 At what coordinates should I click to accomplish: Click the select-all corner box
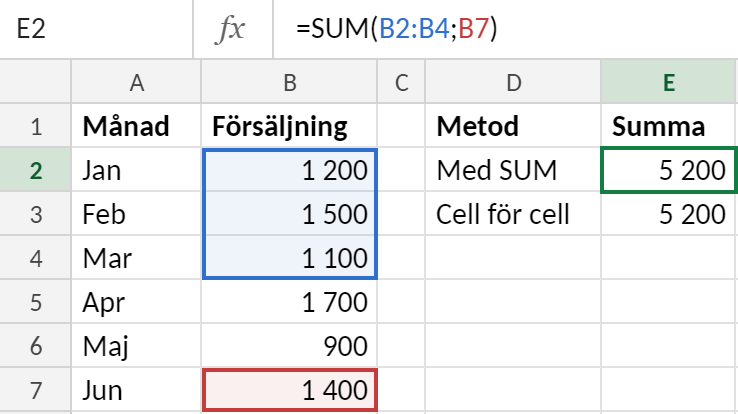pos(35,82)
